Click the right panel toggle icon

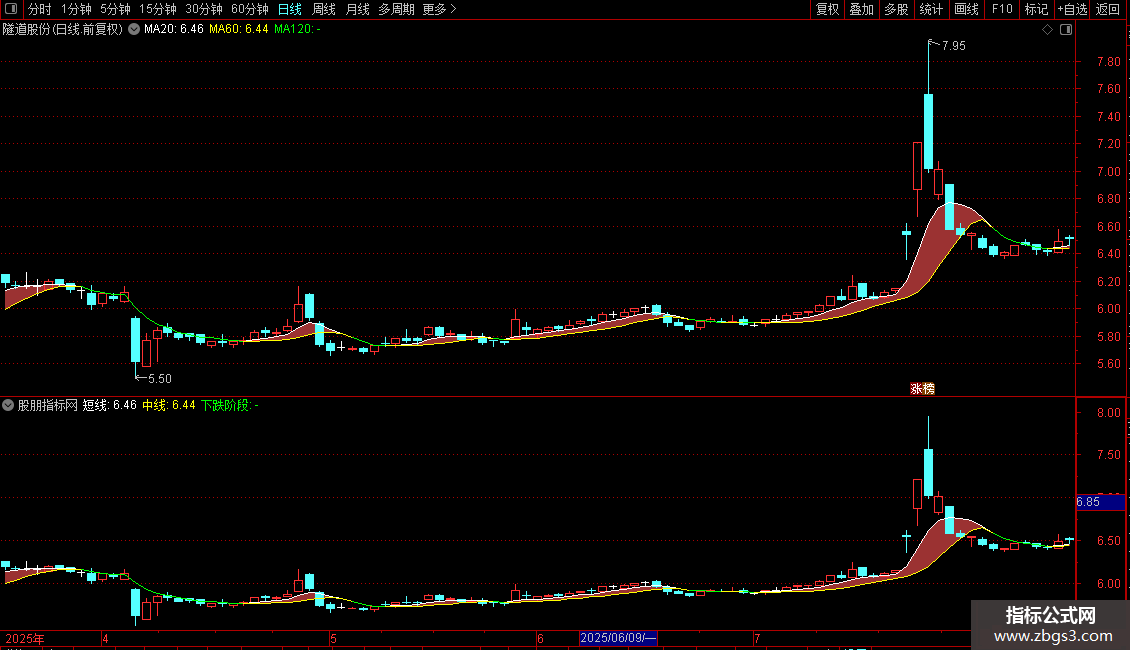point(1066,30)
